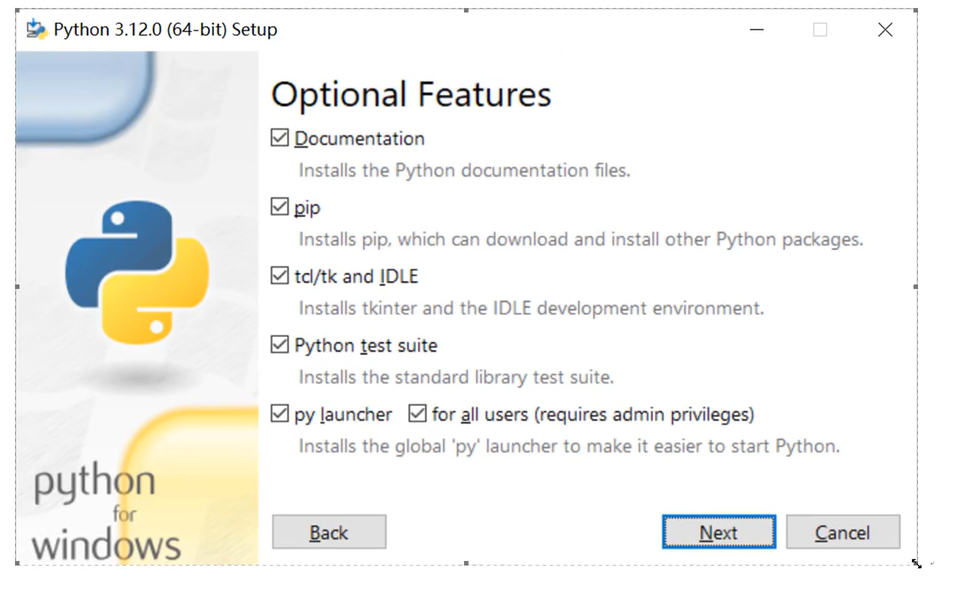Click the "Installs the Python documentation files" description
The image size is (963, 592).
coord(464,170)
